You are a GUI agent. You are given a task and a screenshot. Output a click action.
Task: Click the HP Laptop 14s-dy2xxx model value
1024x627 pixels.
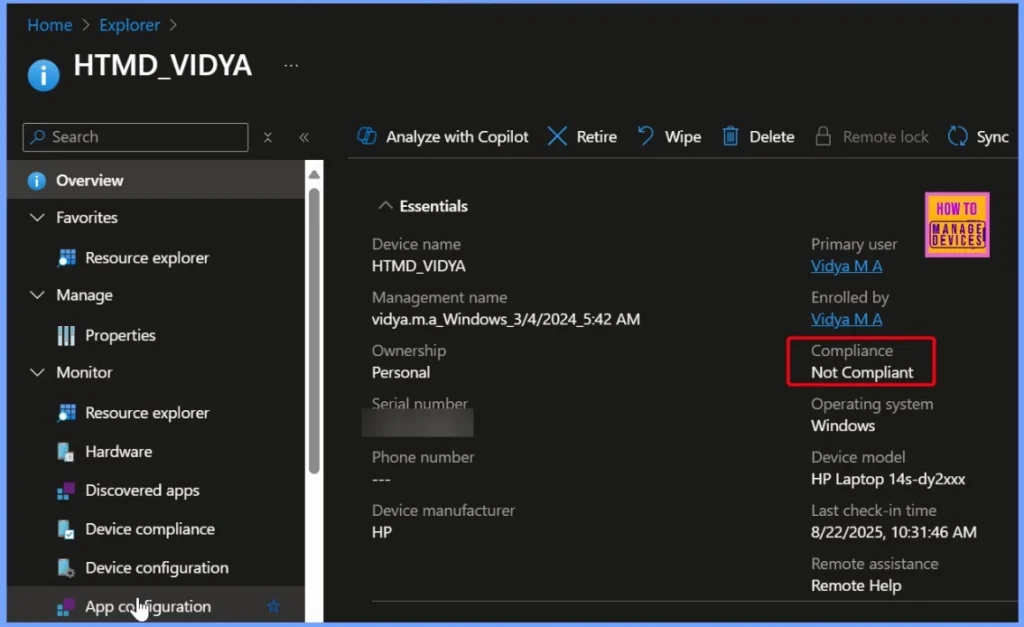[888, 479]
